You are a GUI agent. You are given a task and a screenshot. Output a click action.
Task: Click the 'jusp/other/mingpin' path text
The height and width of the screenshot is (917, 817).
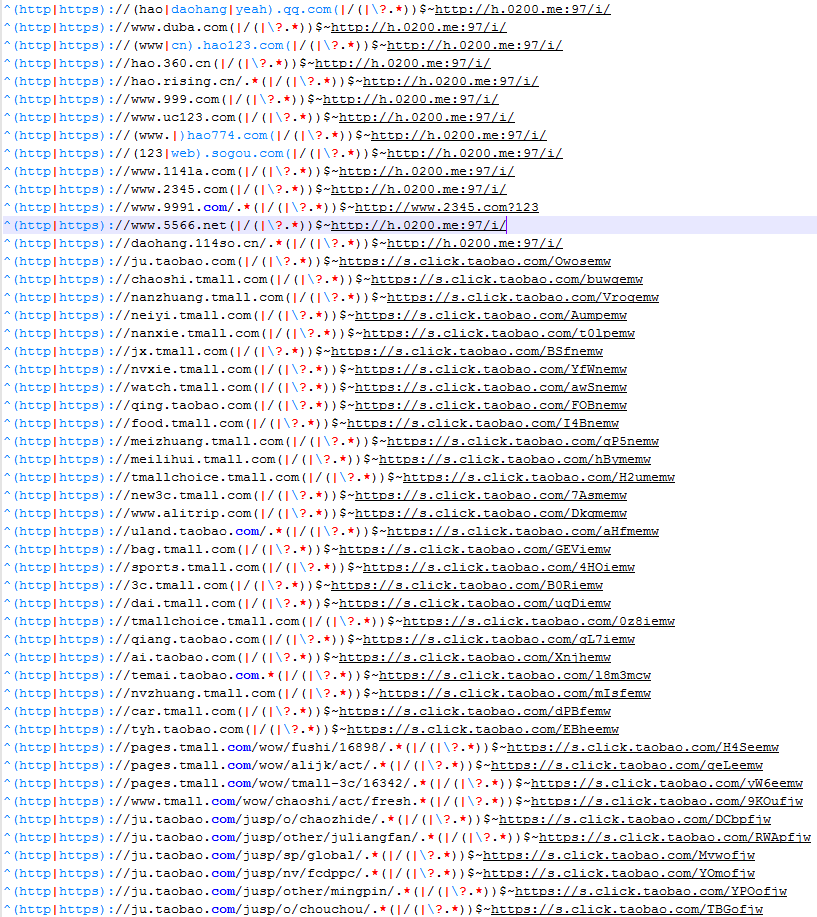(316, 892)
